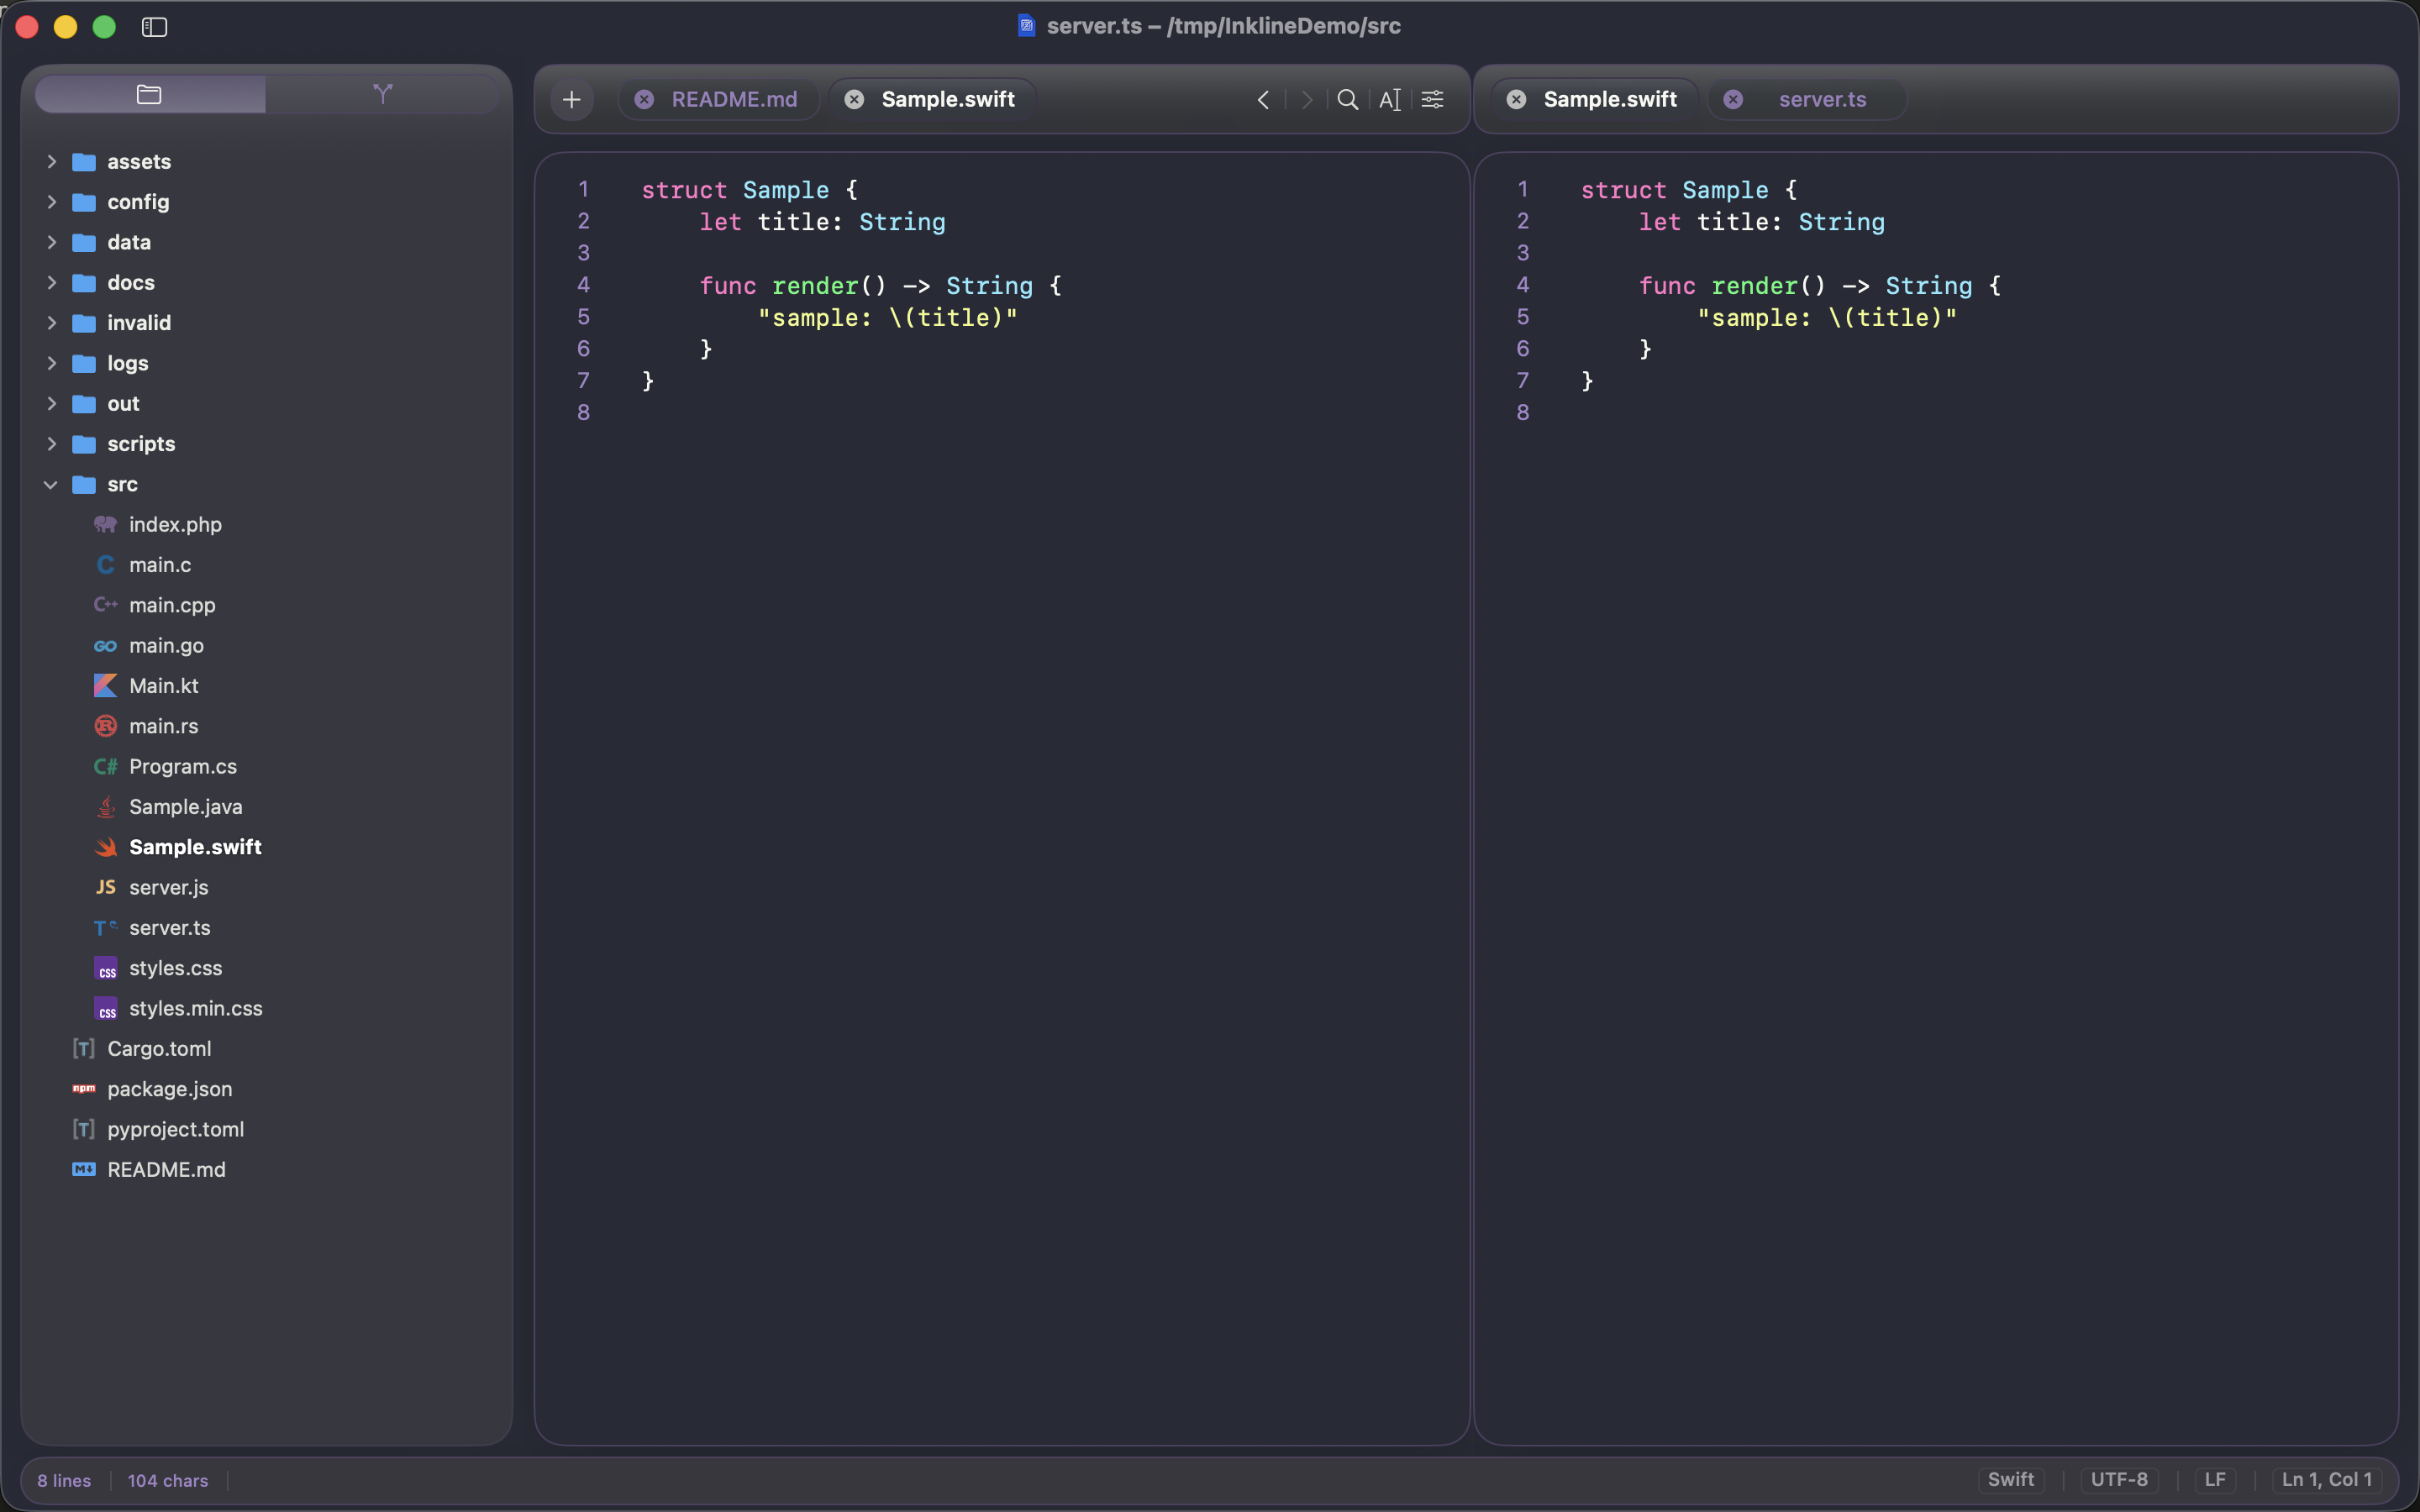2420x1512 pixels.
Task: Close the right pane Sample.swift tab
Action: [x=1516, y=99]
